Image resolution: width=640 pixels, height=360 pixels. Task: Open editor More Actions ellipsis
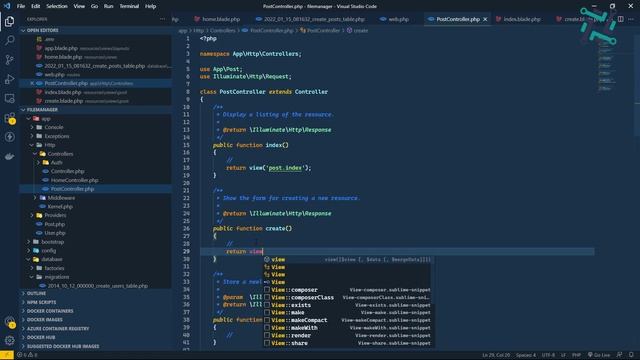pos(631,19)
